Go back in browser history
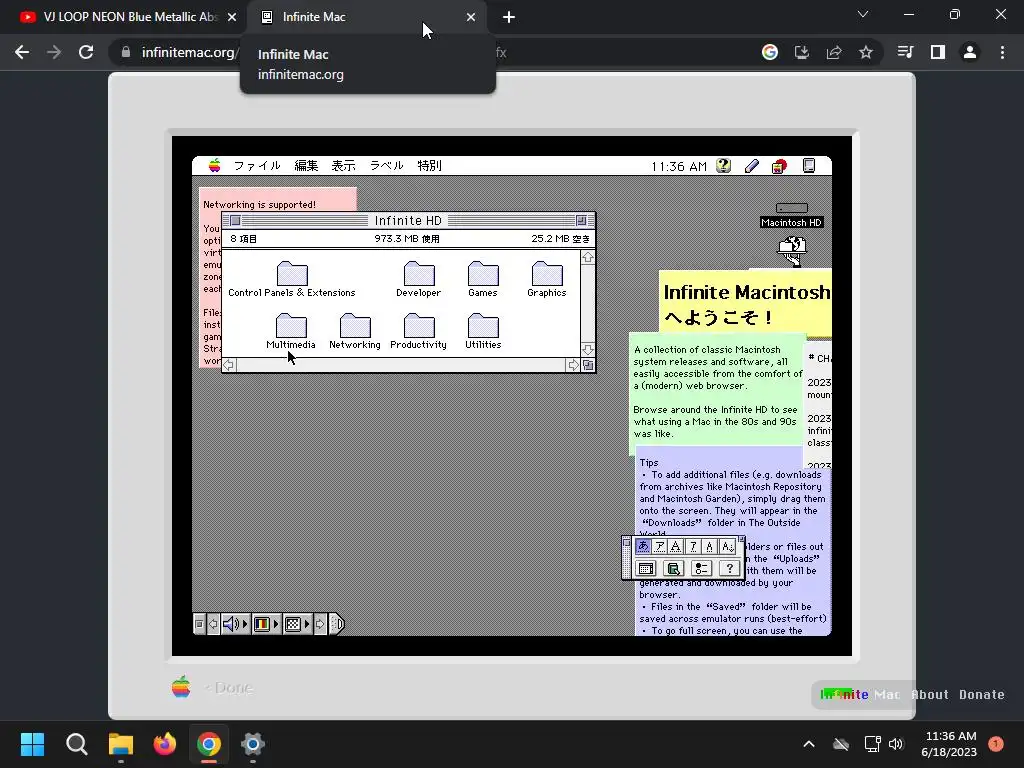Image resolution: width=1024 pixels, height=768 pixels. 22,52
